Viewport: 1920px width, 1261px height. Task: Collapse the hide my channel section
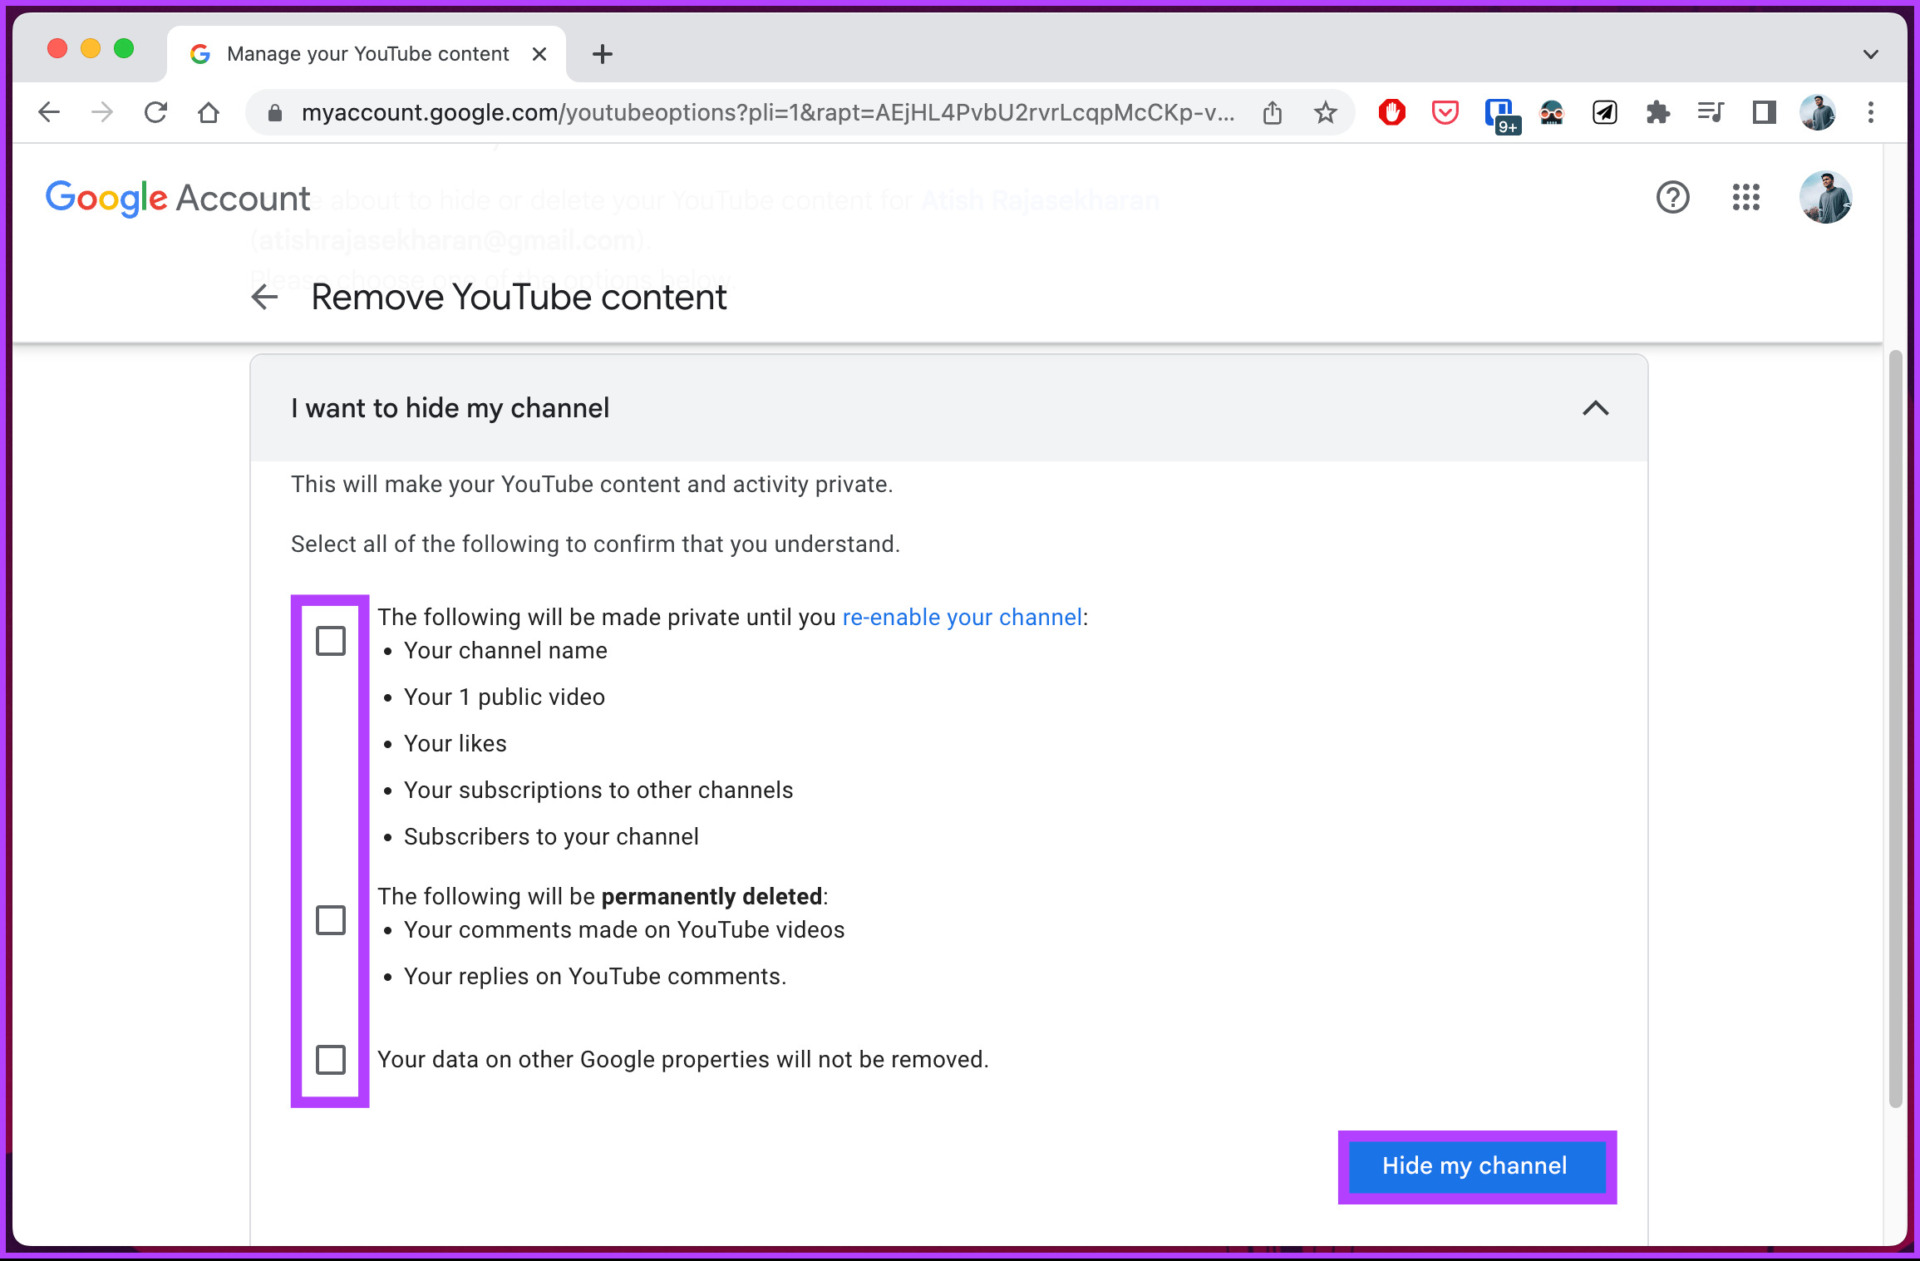(x=1595, y=408)
